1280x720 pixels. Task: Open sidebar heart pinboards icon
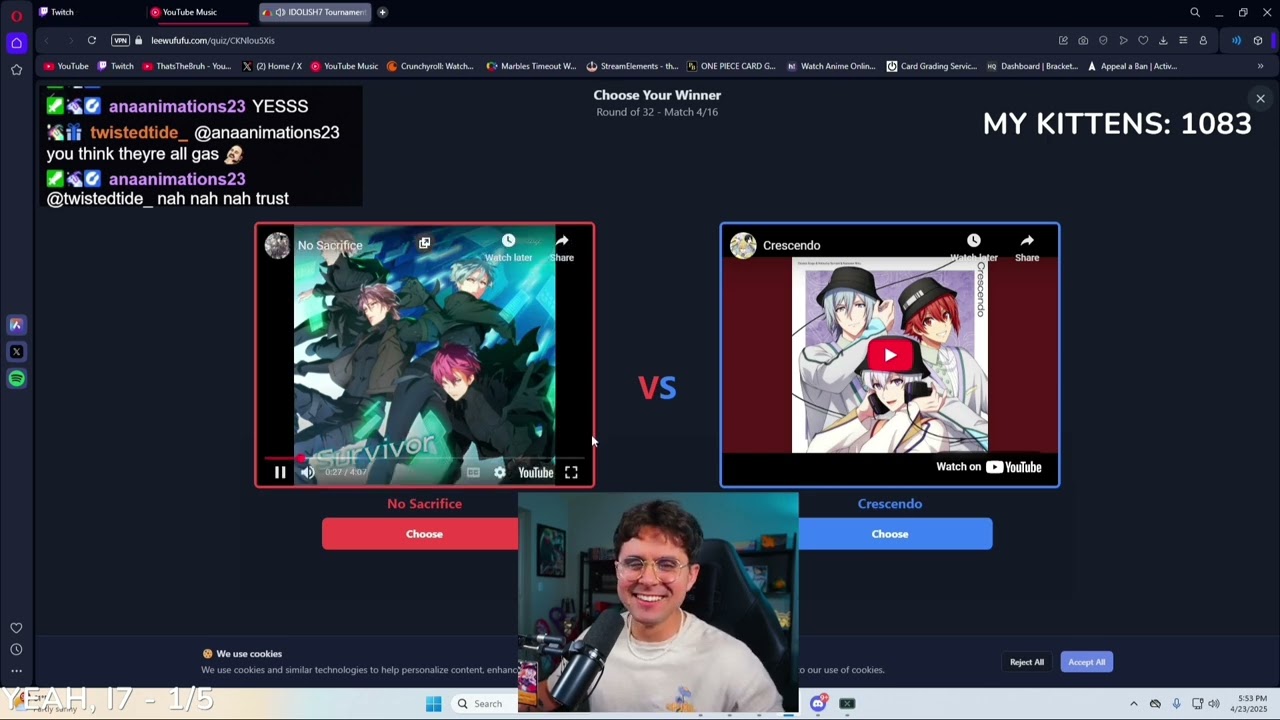pos(16,628)
